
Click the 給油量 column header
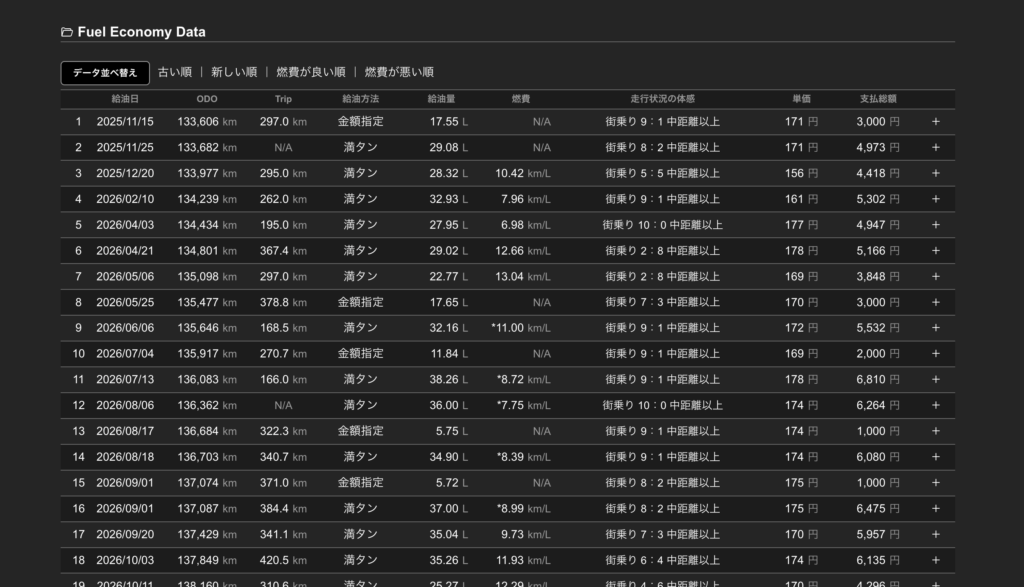[x=441, y=99]
